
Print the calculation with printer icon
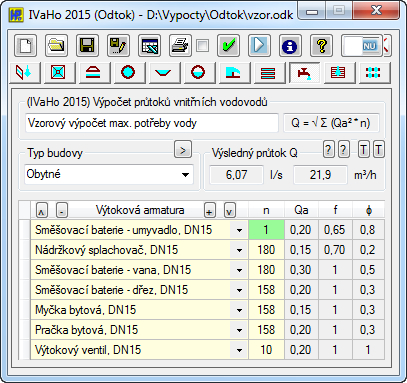click(x=180, y=45)
